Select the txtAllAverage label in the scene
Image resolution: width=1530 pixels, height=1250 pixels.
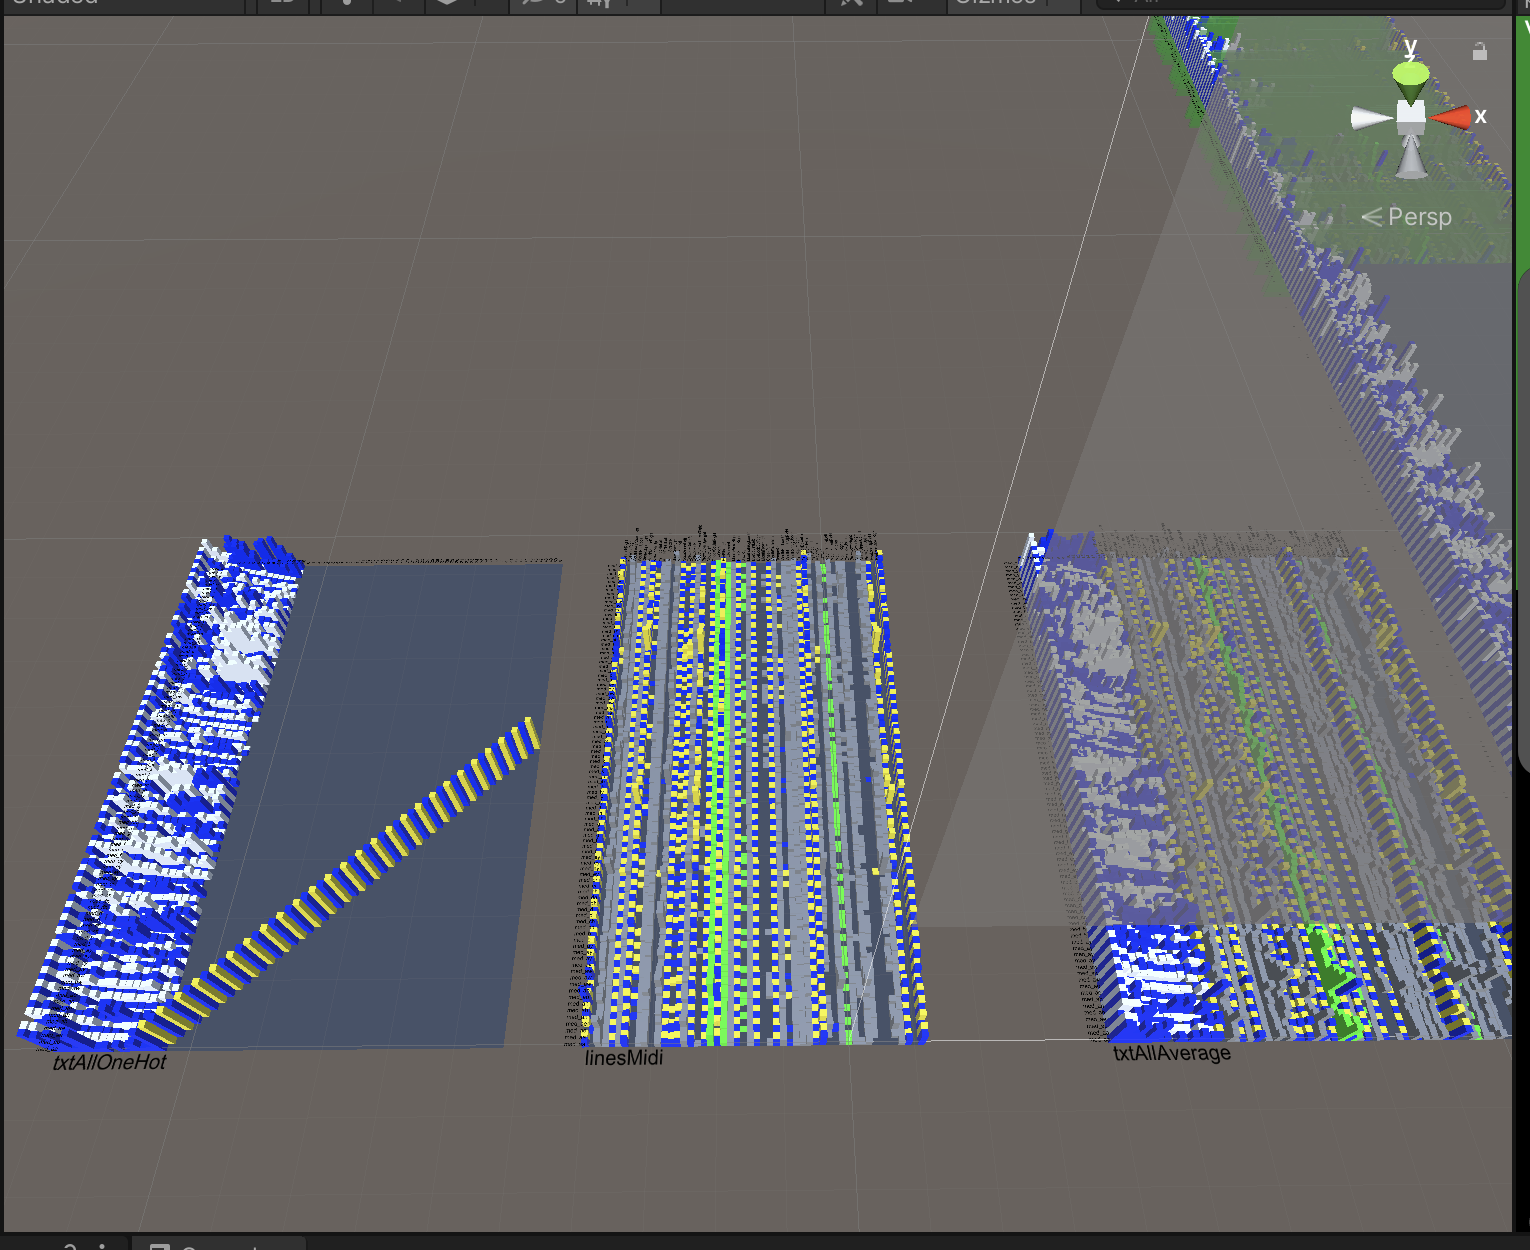(x=1171, y=1053)
